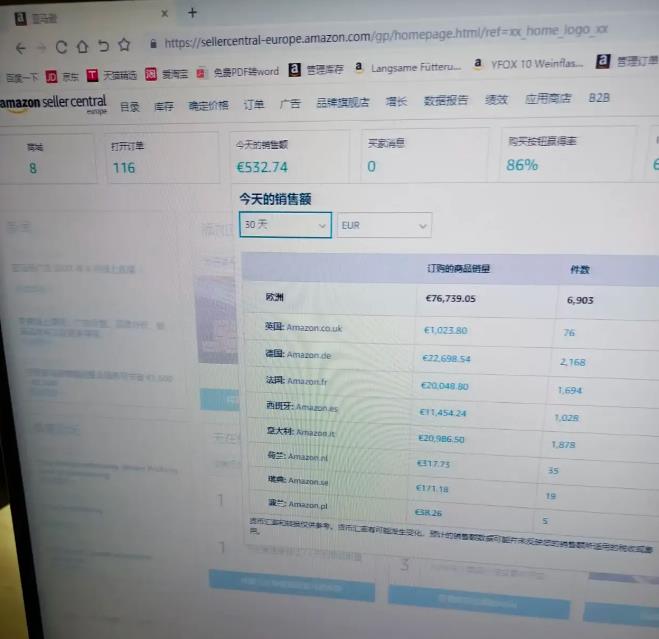Viewport: 659px width, 639px height.
Task: Click the 76 units for Amazon.co.uk
Action: coord(569,333)
